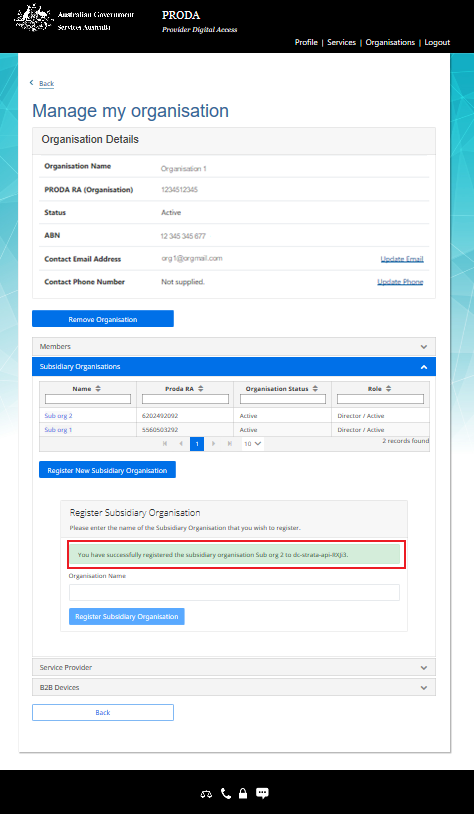
Task: Collapse the Subsidiary Organisations section
Action: (x=234, y=367)
